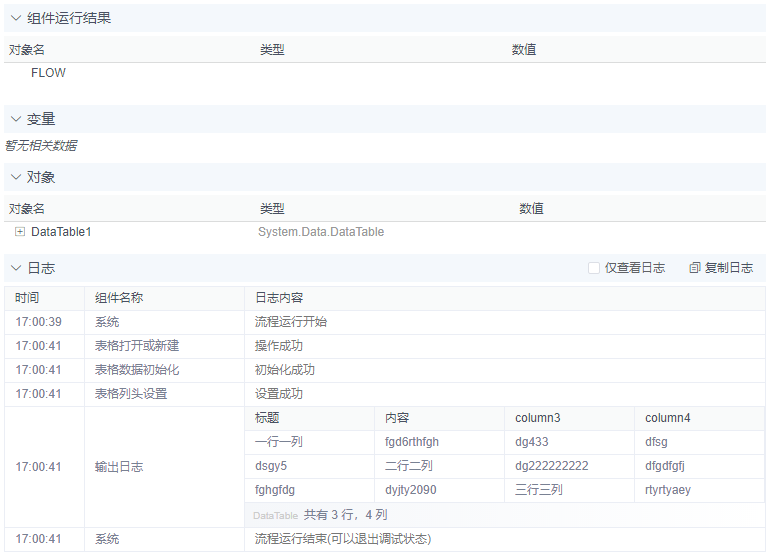
Task: Click the 内容 table column header
Action: tap(397, 418)
